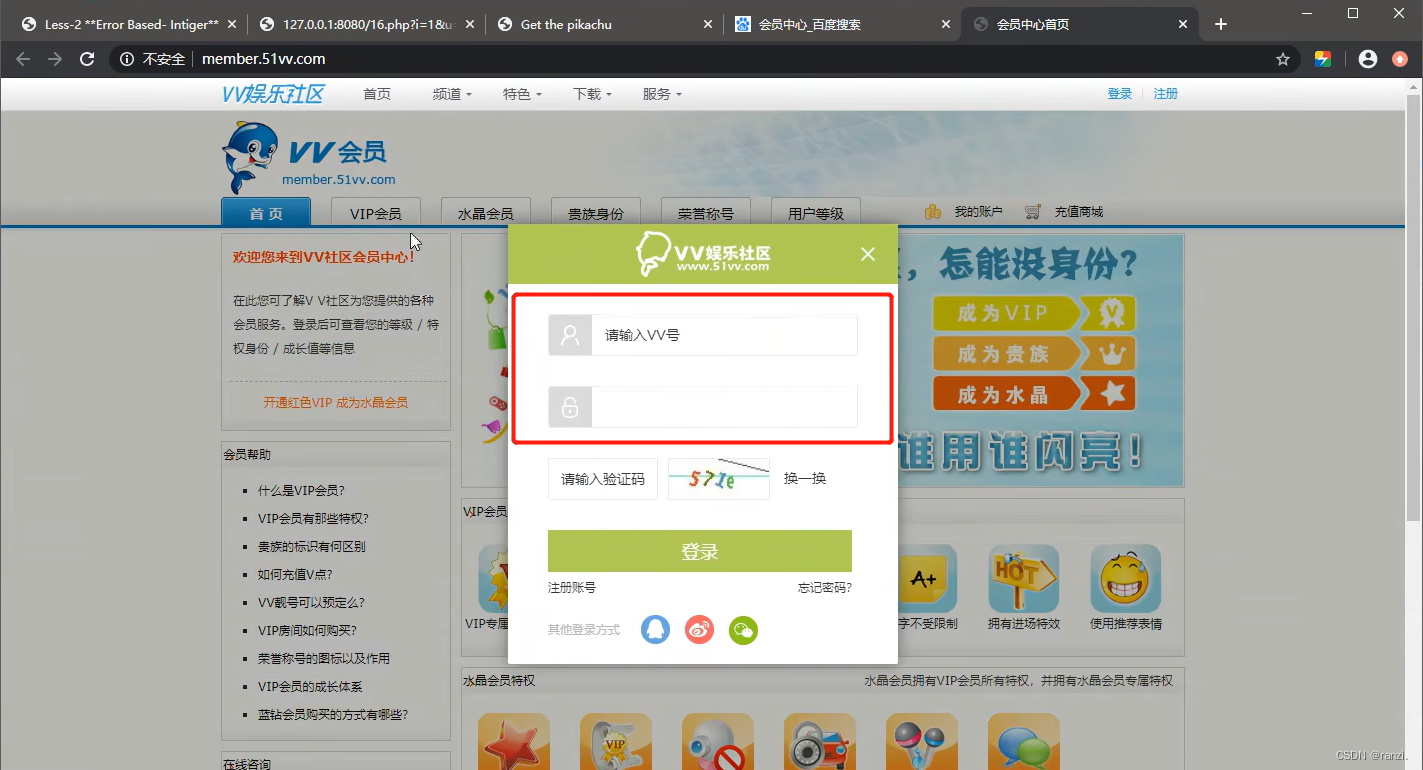1423x770 pixels.
Task: Click 注册 link in page header
Action: click(x=1166, y=94)
